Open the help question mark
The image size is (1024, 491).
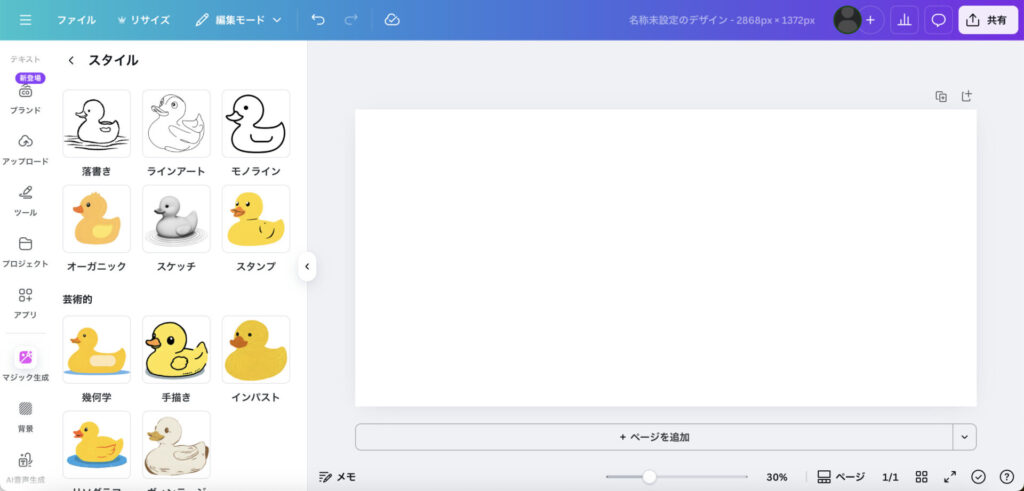point(1006,477)
